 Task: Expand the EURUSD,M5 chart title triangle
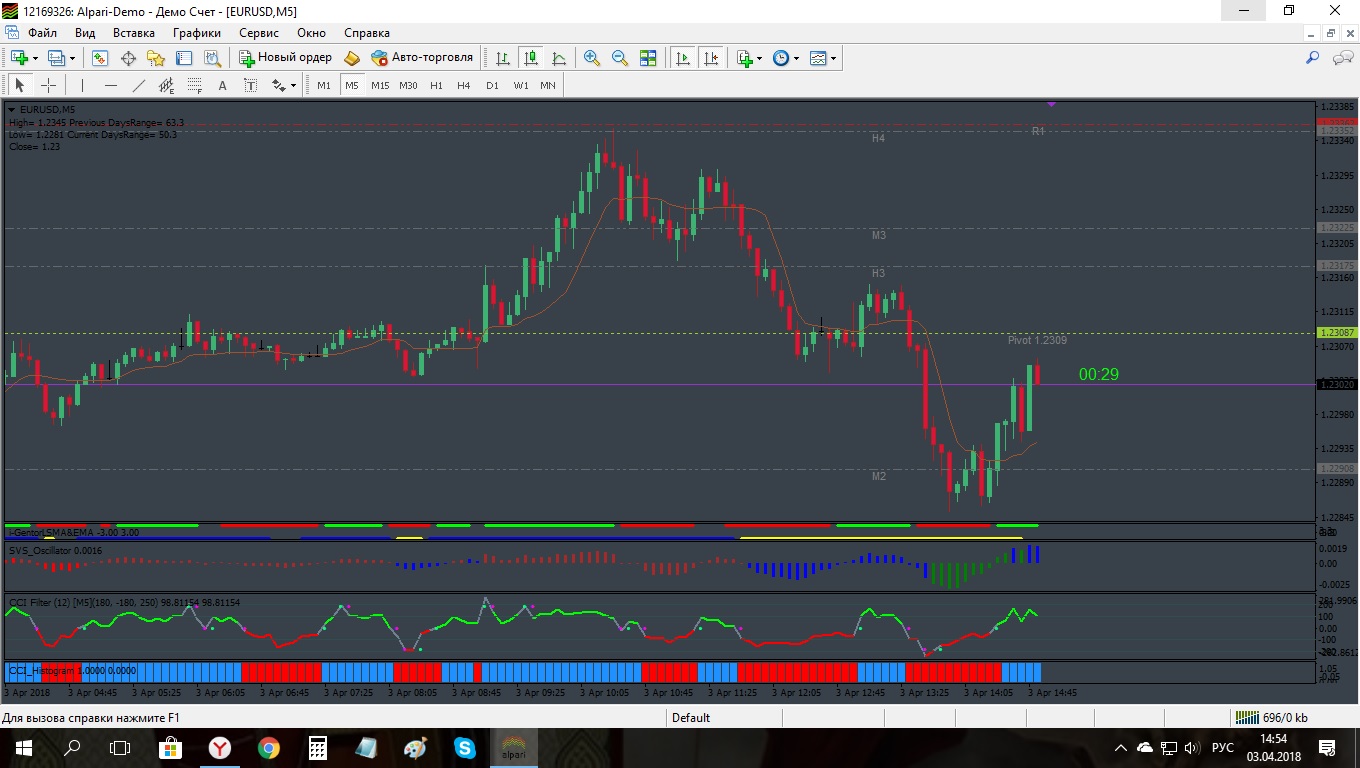(x=12, y=109)
